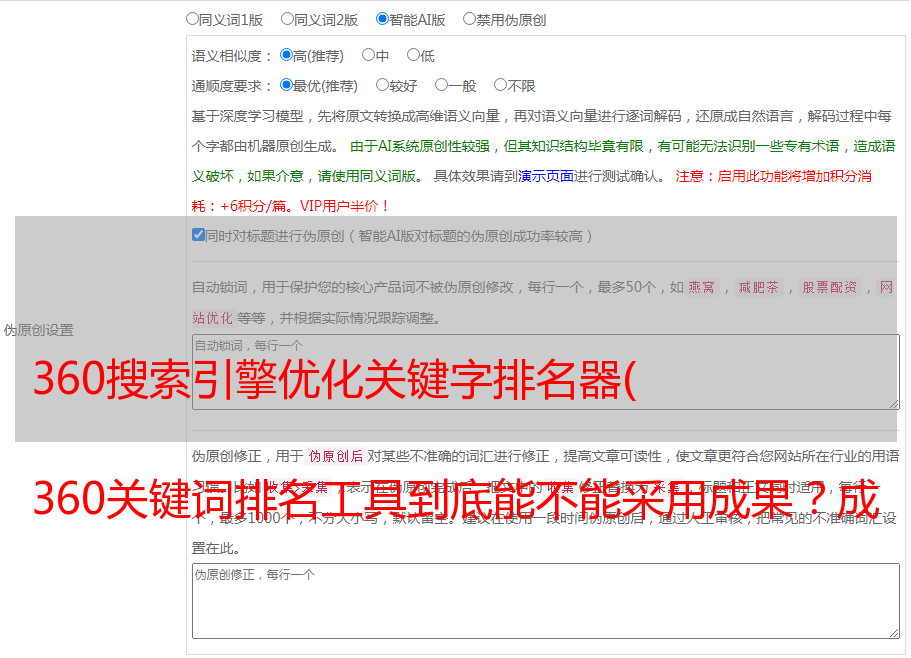Click into the 自动锁词 text area

click(546, 372)
